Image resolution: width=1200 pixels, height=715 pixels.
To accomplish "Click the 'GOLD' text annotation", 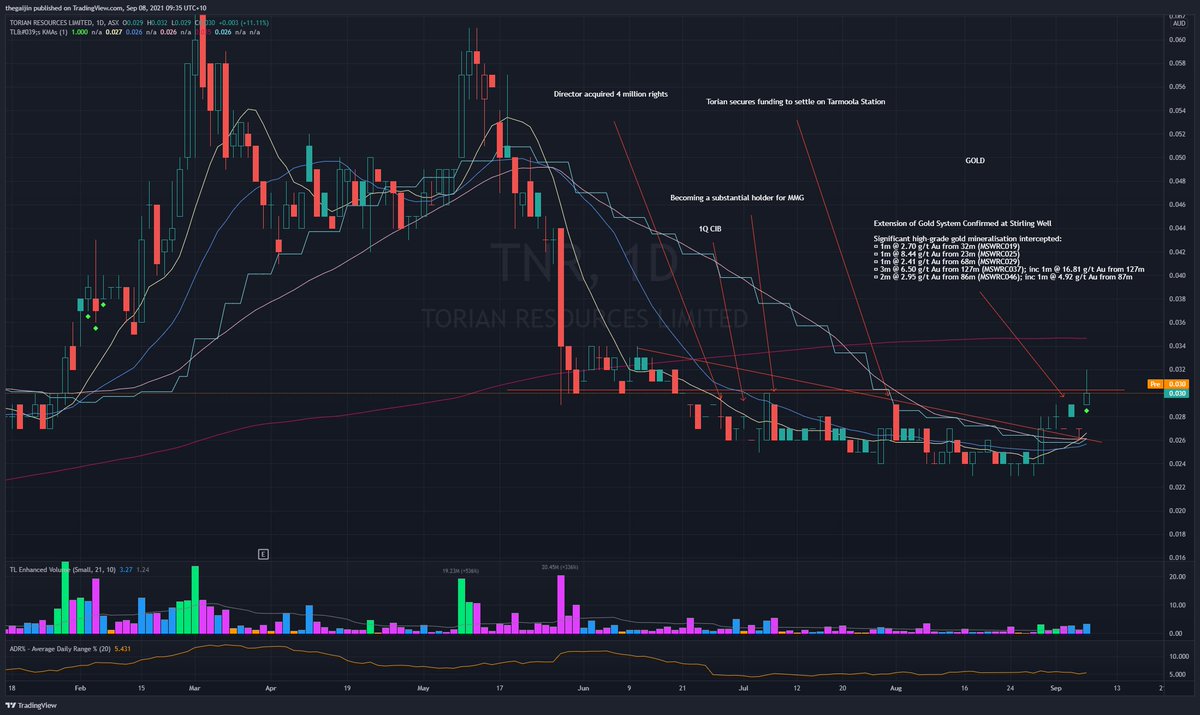I will (x=975, y=160).
